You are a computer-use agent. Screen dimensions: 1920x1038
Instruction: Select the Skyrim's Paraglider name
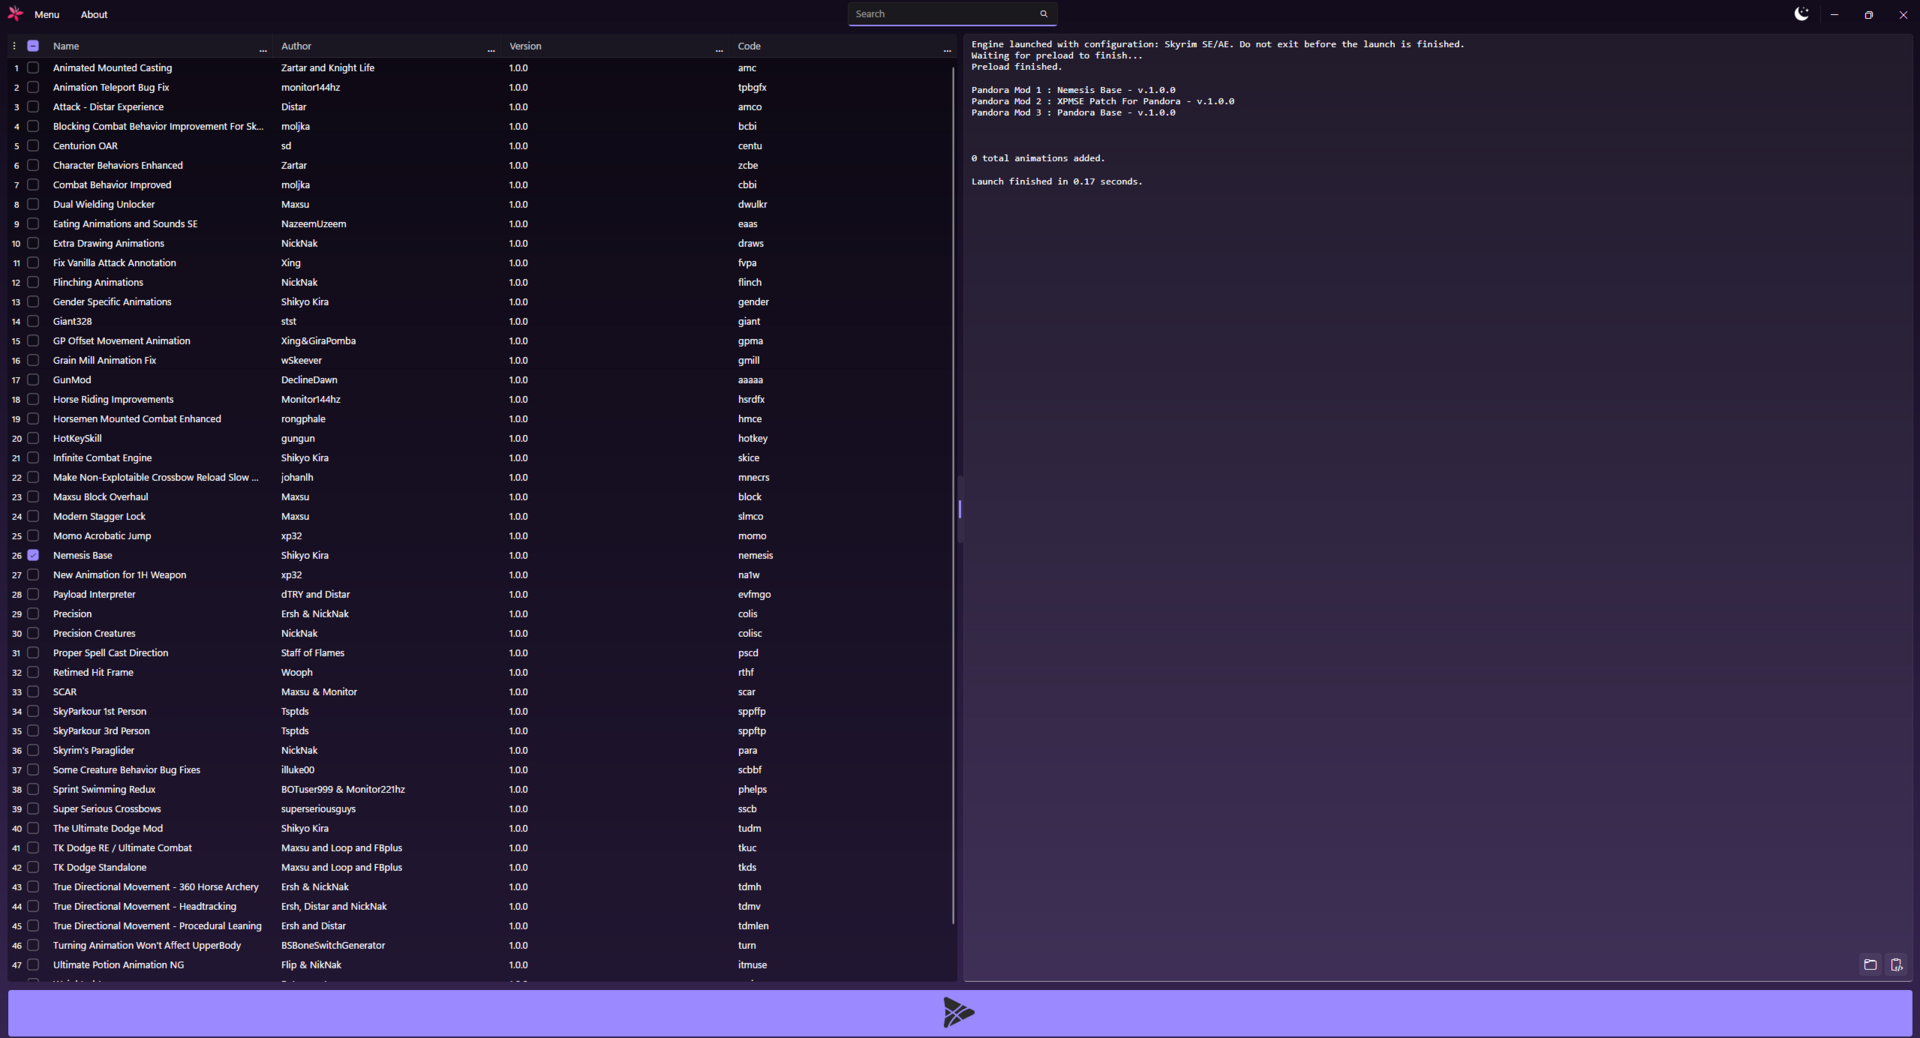click(93, 750)
